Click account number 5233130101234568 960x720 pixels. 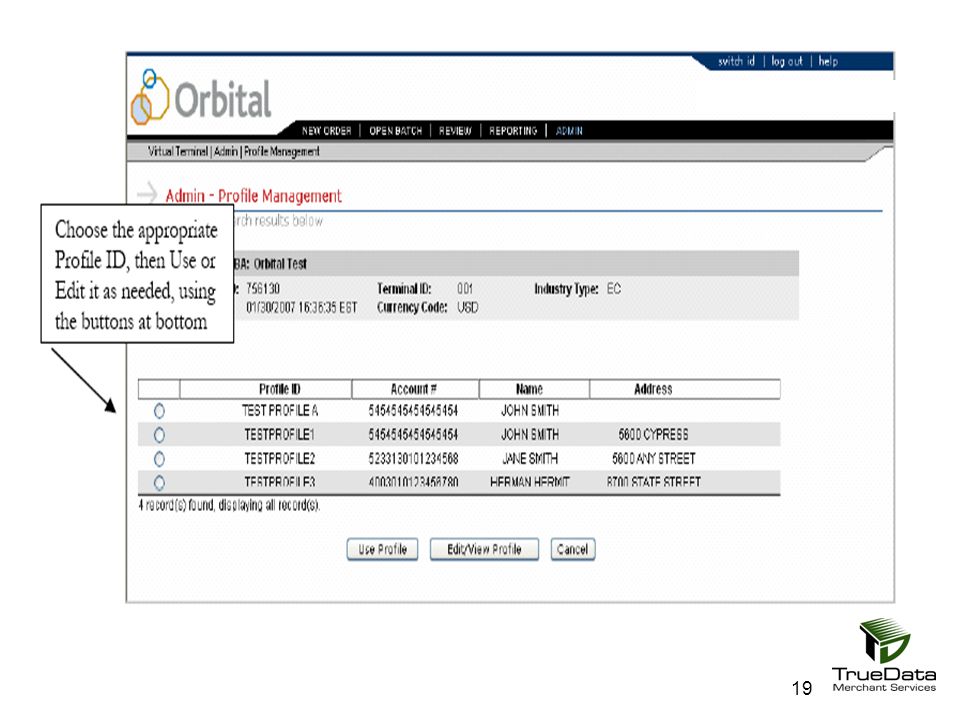(x=413, y=459)
